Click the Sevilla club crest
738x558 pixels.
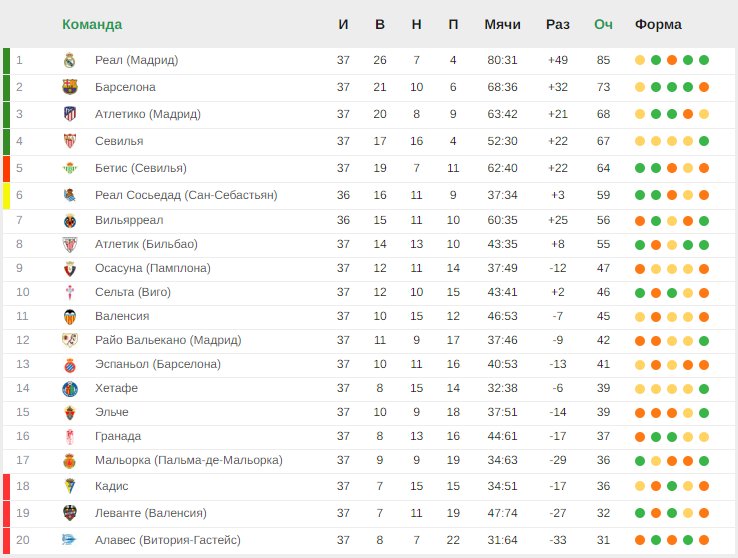(70, 141)
